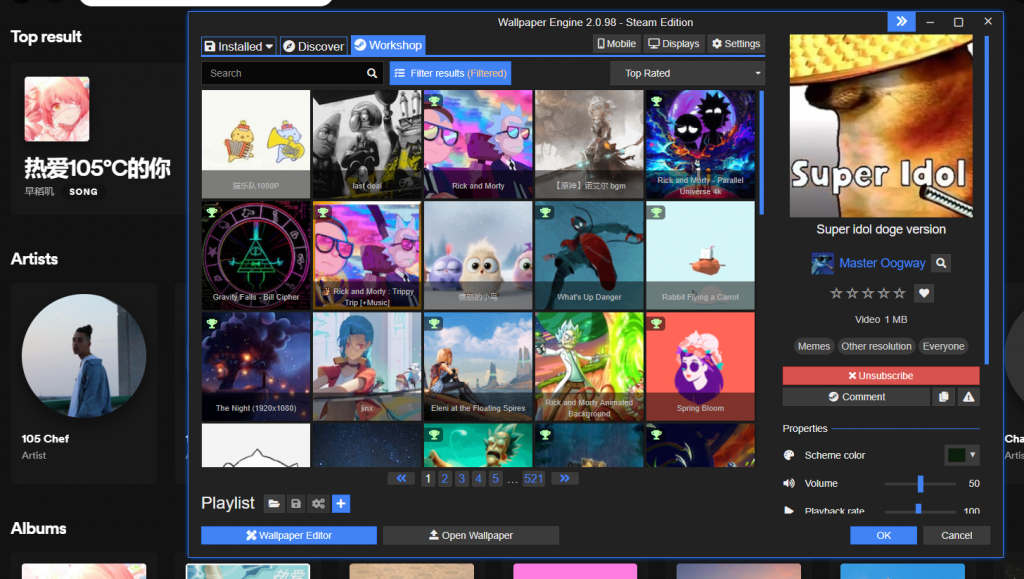Image resolution: width=1024 pixels, height=579 pixels.
Task: Click Scheme color swatch
Action: tap(957, 455)
